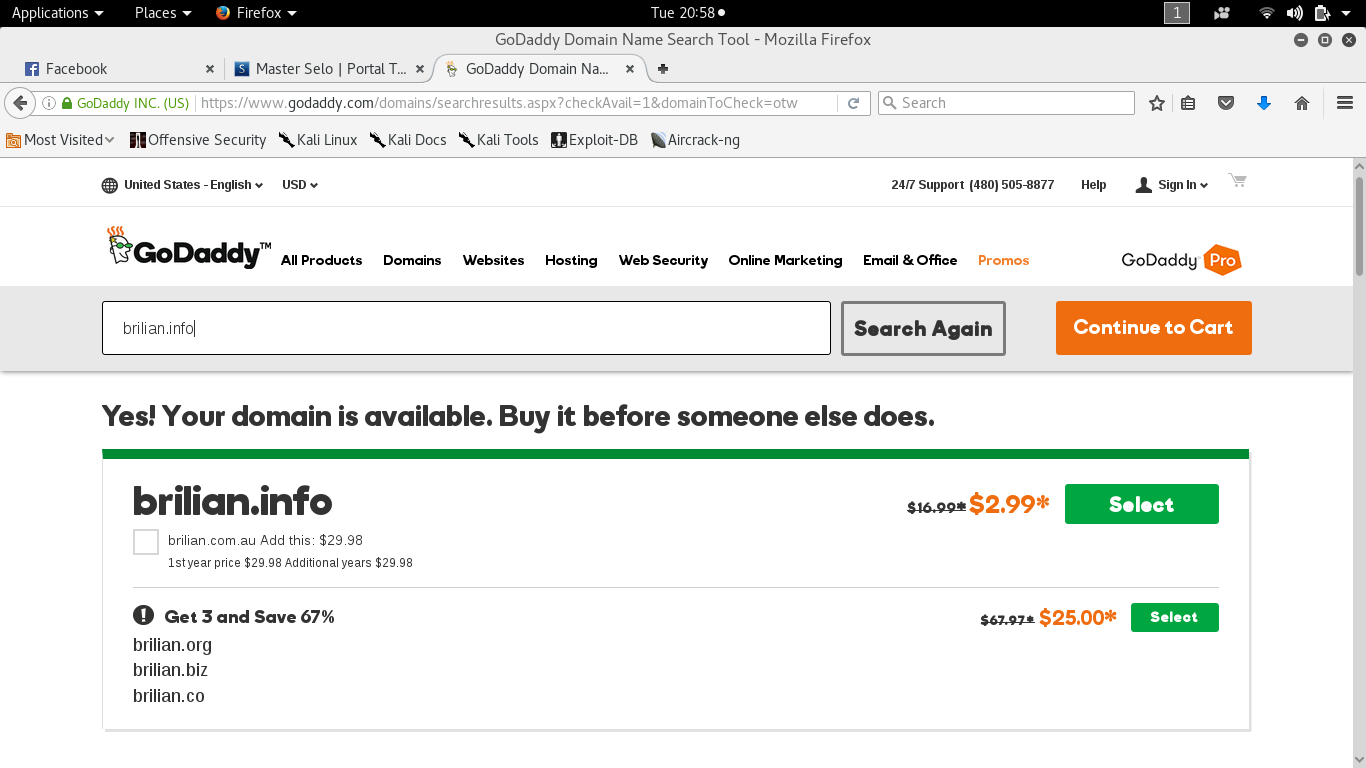Open the Kali Linux bookmark

(318, 140)
